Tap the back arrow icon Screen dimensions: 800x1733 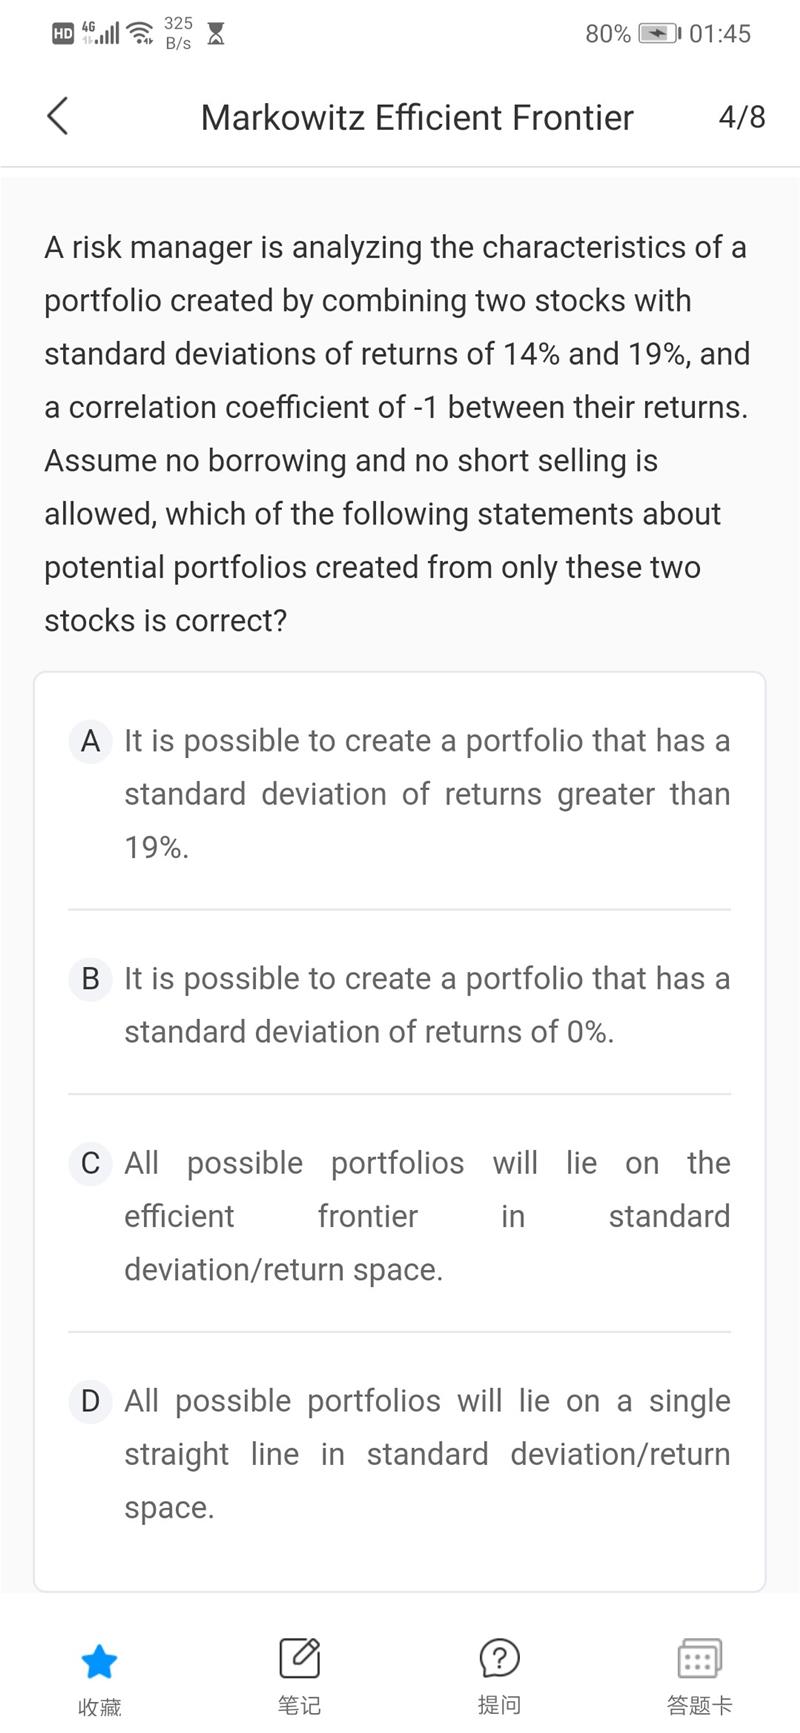click(58, 116)
